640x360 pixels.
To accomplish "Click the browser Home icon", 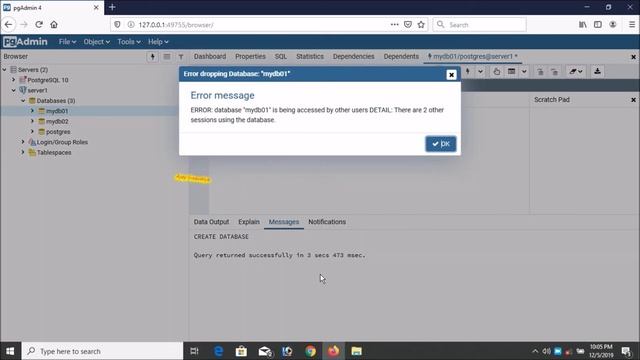I will (x=54, y=24).
